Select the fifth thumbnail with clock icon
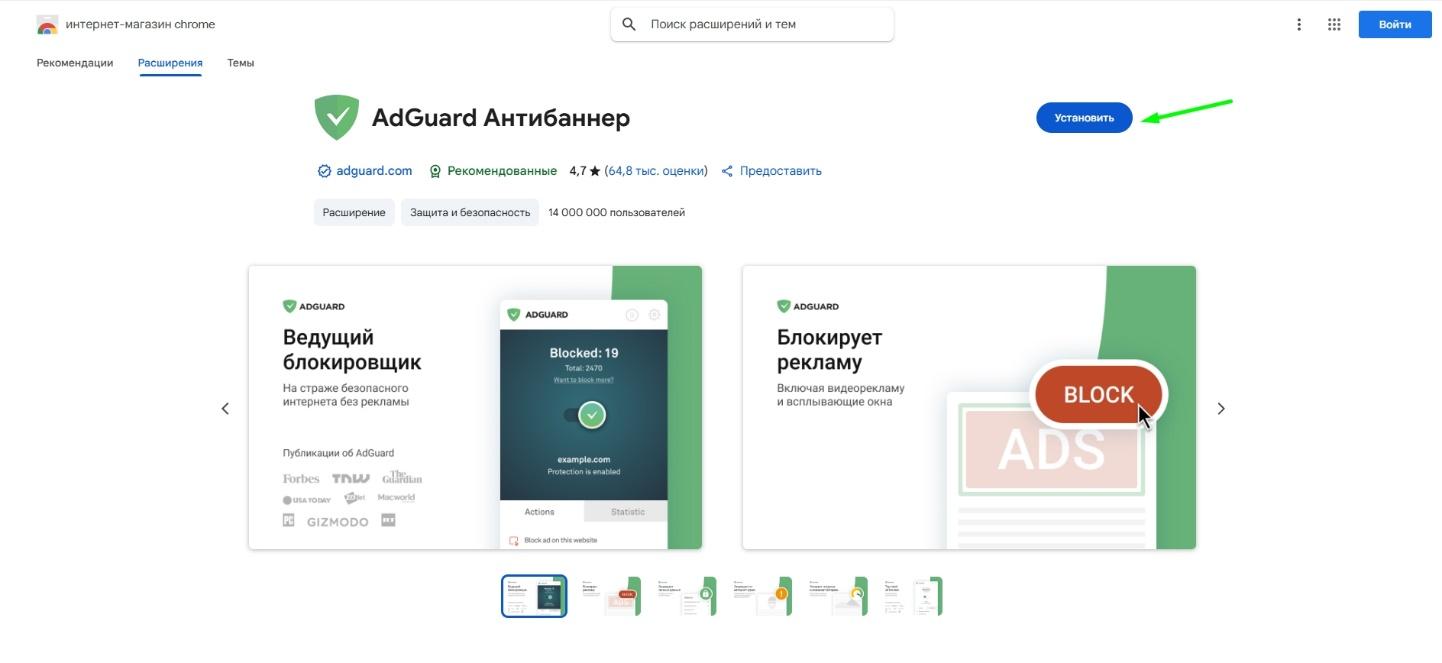Viewport: 1442px width, 663px height. point(837,596)
